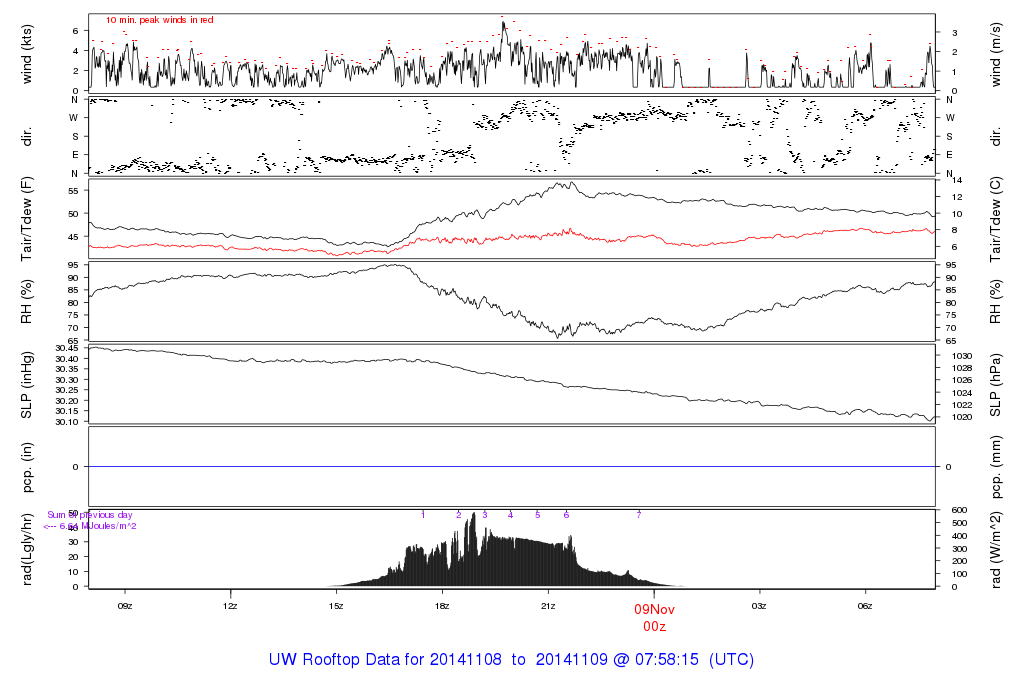Select purple marker 4 in radiation panel
This screenshot has height=700, width=1024.
coord(511,515)
